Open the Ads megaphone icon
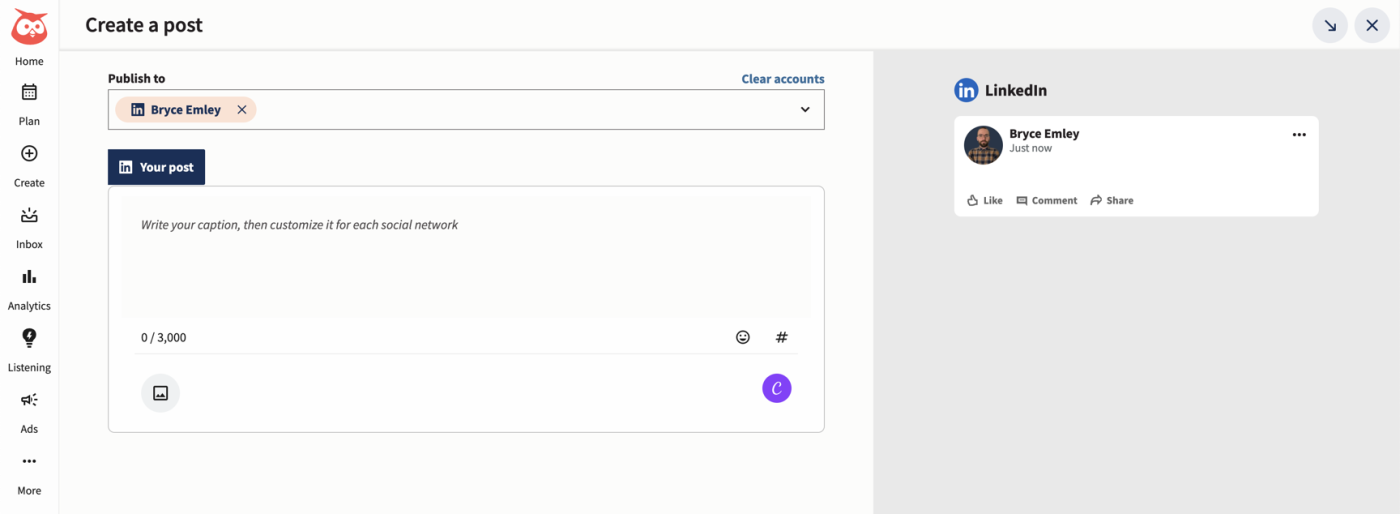This screenshot has height=514, width=1400. [29, 400]
